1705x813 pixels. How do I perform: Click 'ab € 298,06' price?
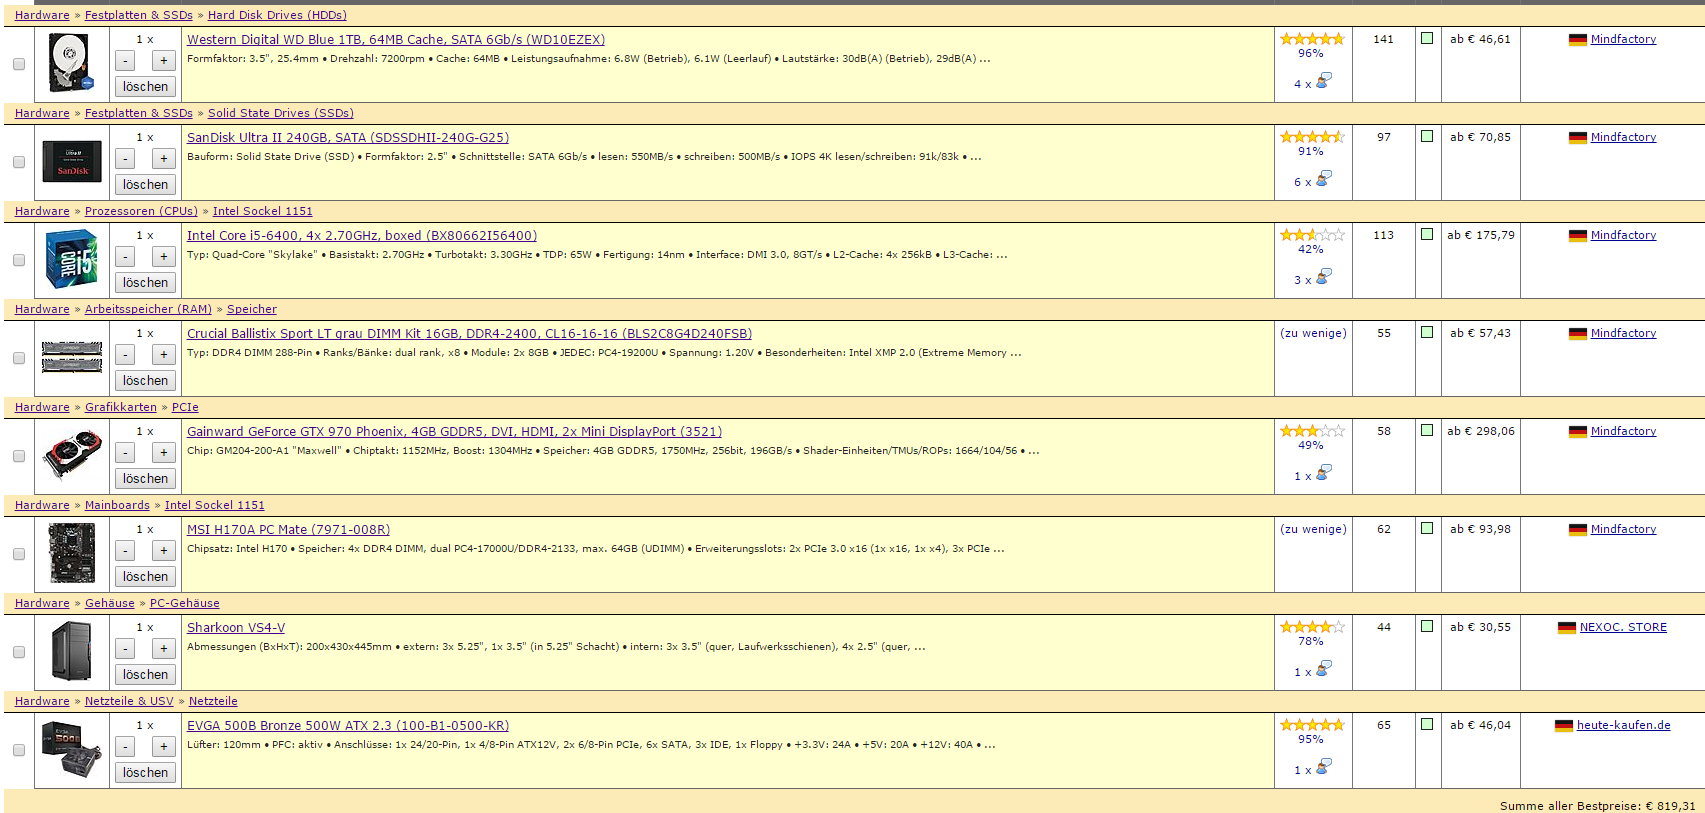pyautogui.click(x=1481, y=431)
